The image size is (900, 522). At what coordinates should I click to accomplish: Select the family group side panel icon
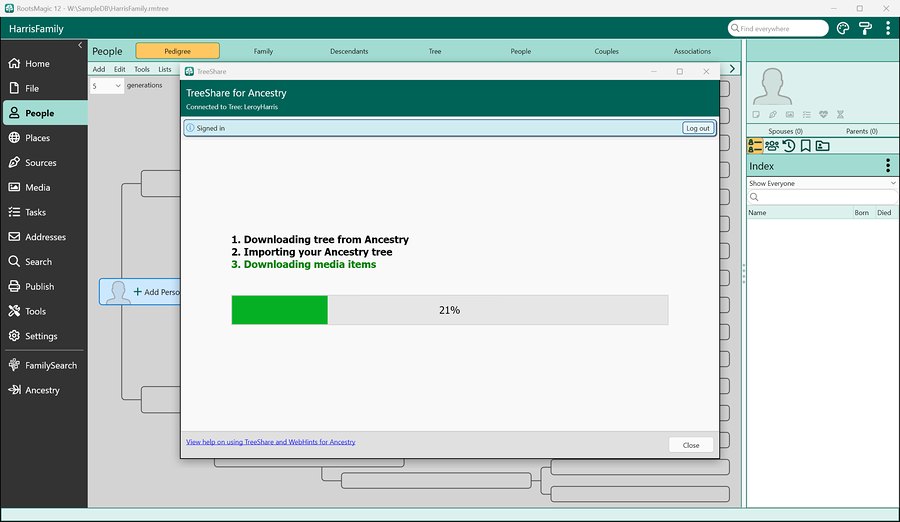(x=772, y=146)
